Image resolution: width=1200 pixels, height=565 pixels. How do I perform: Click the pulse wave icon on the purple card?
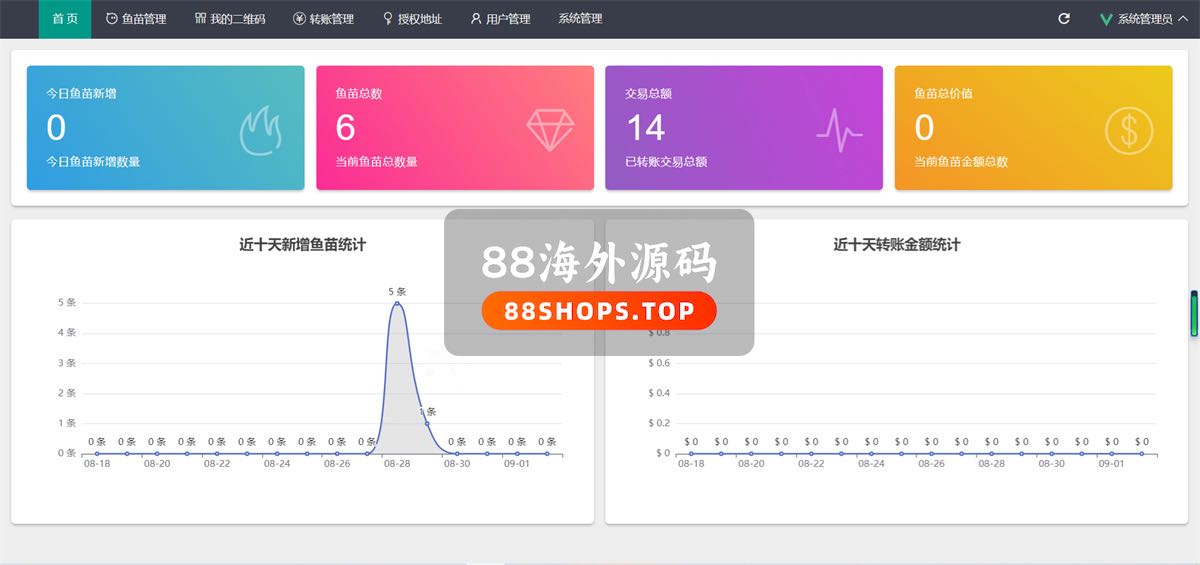pyautogui.click(x=839, y=130)
